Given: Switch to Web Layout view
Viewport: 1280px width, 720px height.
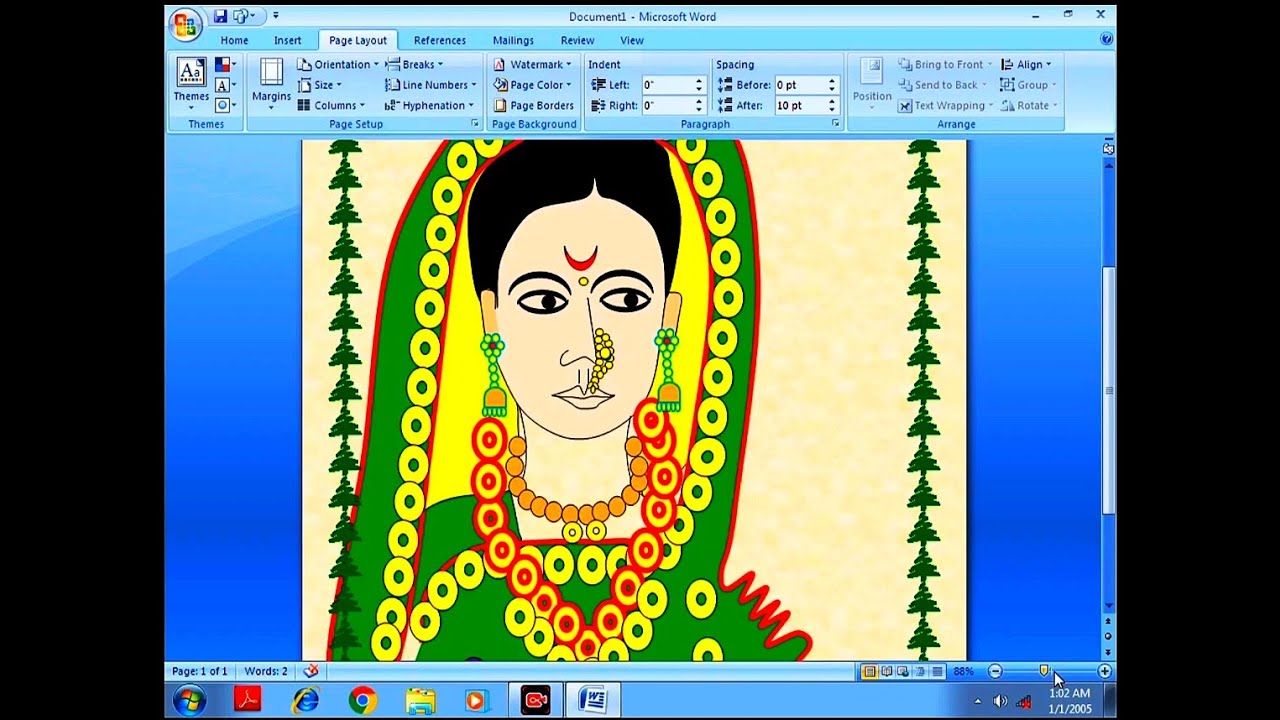Looking at the screenshot, I should (903, 671).
